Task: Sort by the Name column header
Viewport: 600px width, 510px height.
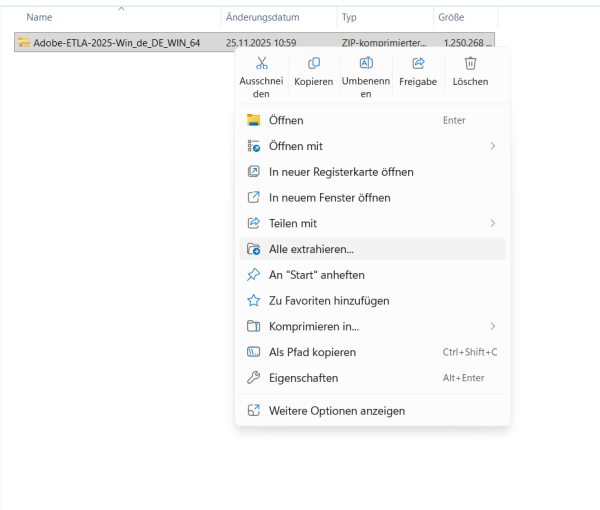Action: pos(40,18)
